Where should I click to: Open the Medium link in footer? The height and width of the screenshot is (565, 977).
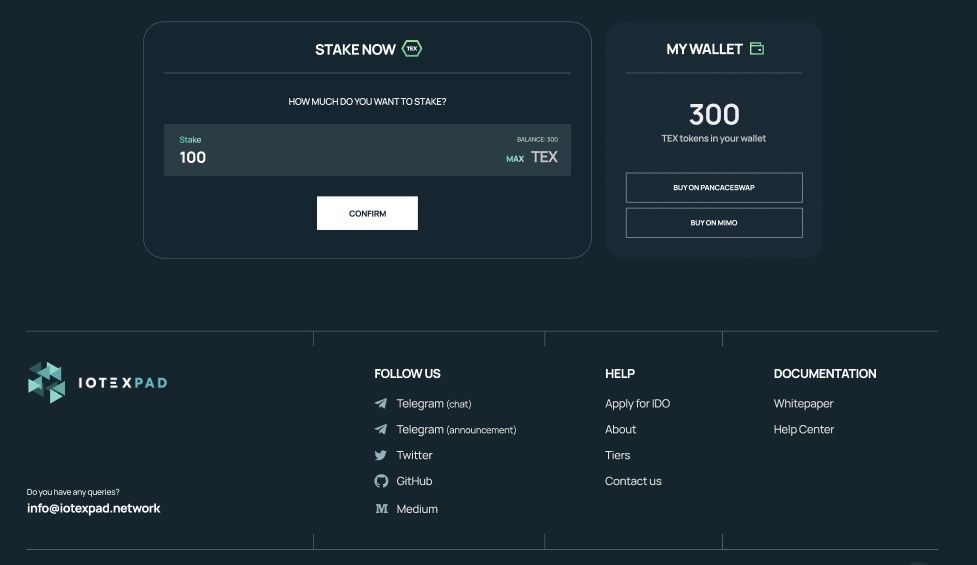[417, 509]
